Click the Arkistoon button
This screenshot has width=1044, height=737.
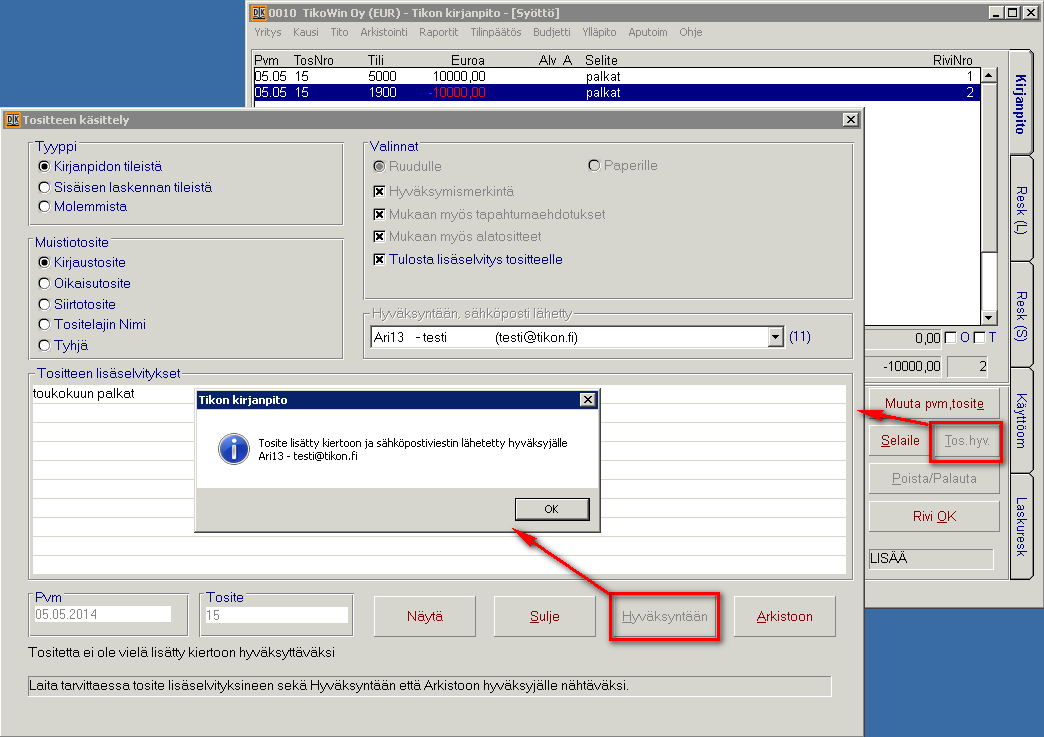tap(784, 616)
